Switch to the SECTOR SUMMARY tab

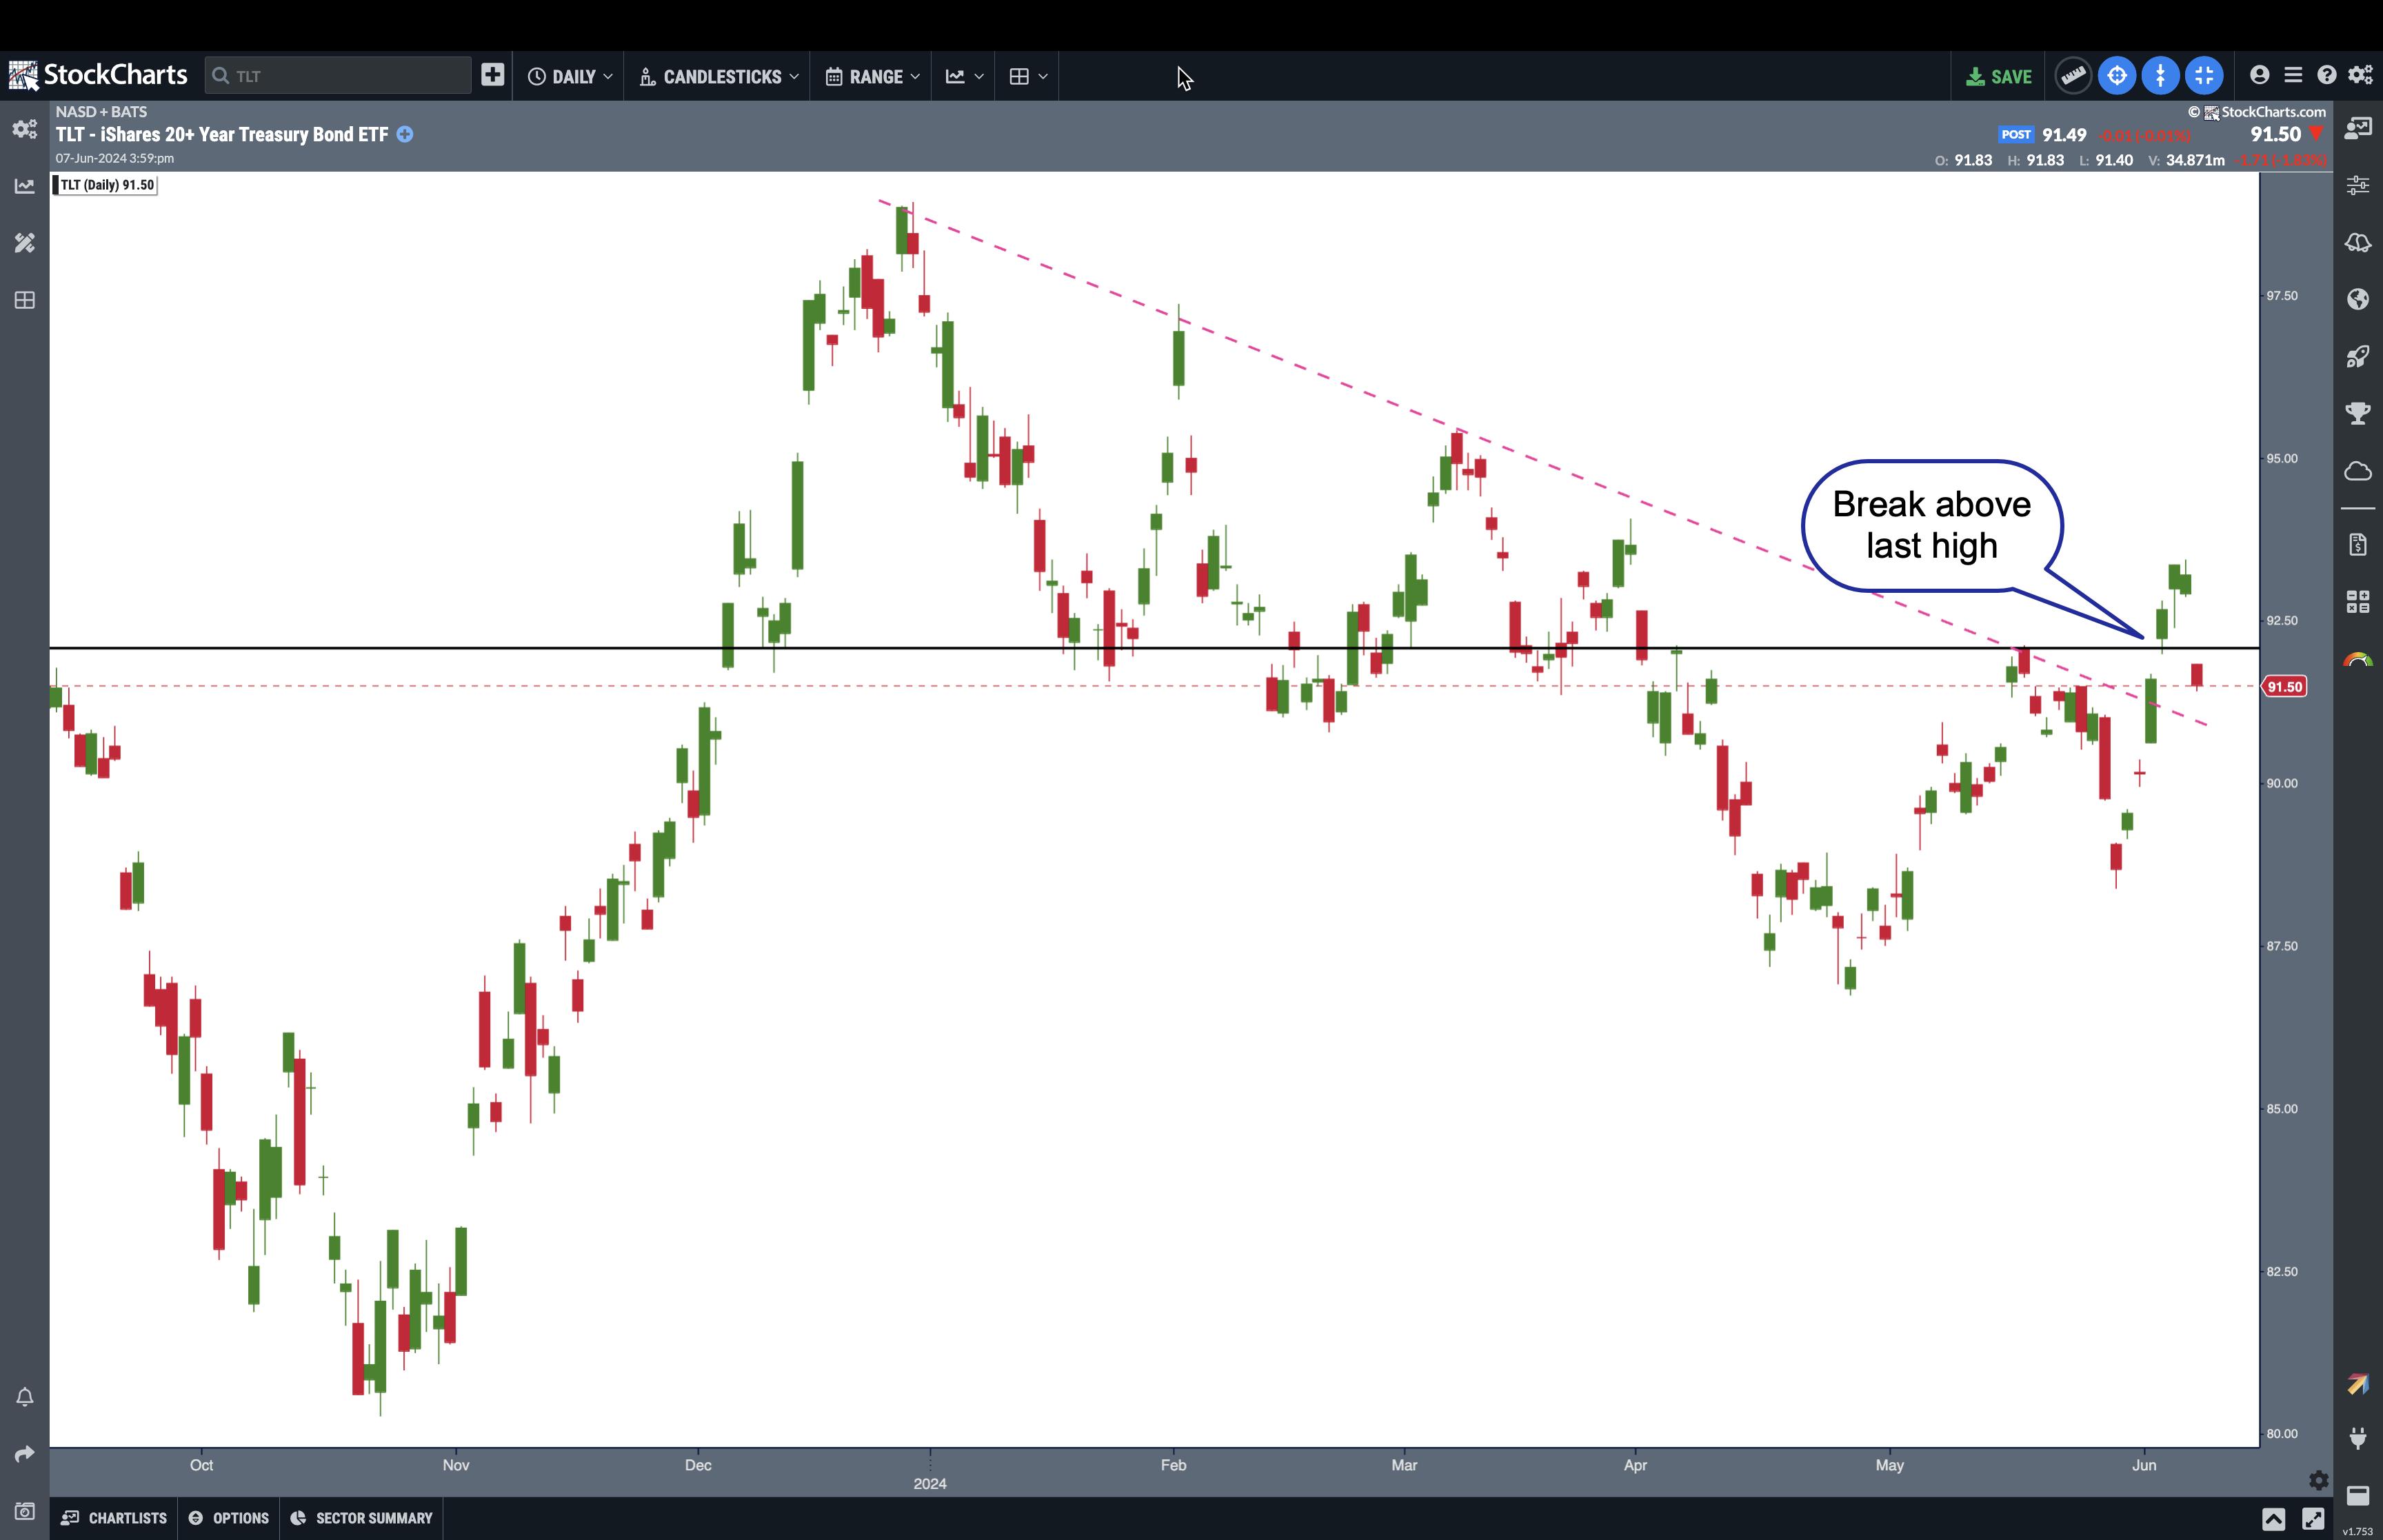coord(362,1518)
